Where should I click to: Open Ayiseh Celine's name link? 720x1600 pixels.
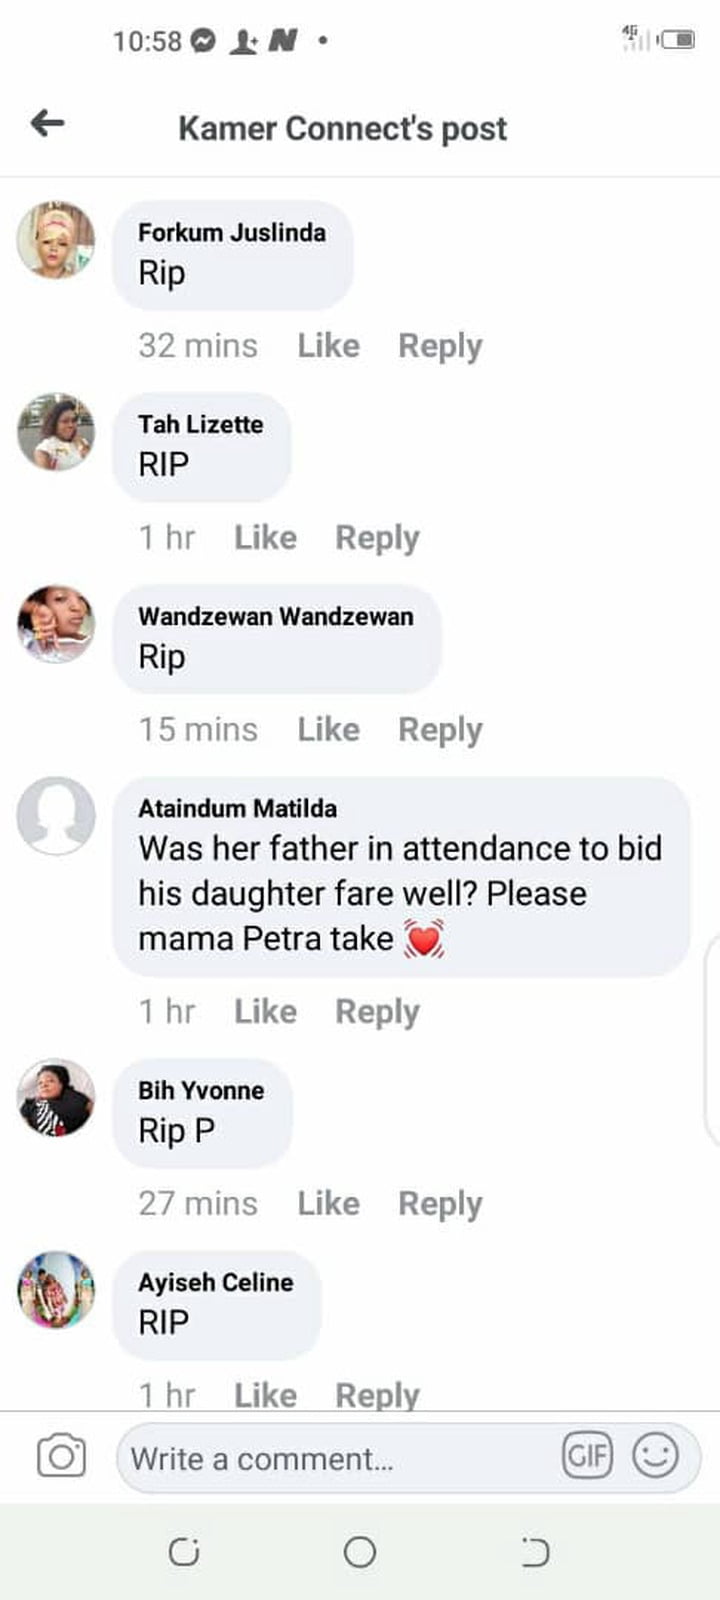click(x=216, y=1282)
